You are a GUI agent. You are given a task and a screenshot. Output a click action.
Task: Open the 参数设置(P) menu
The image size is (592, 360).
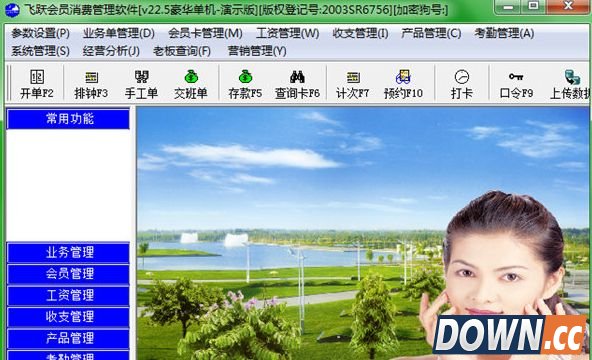click(40, 33)
